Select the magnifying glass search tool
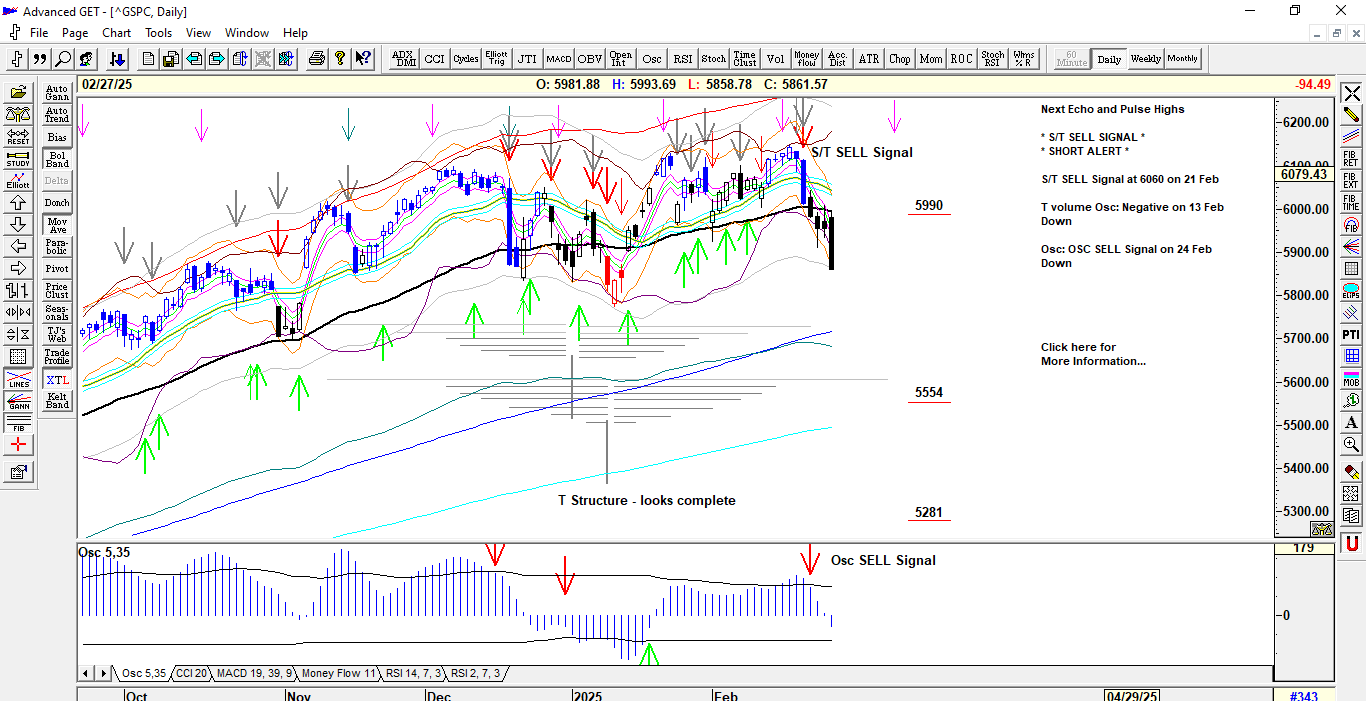The image size is (1366, 701). [63, 59]
